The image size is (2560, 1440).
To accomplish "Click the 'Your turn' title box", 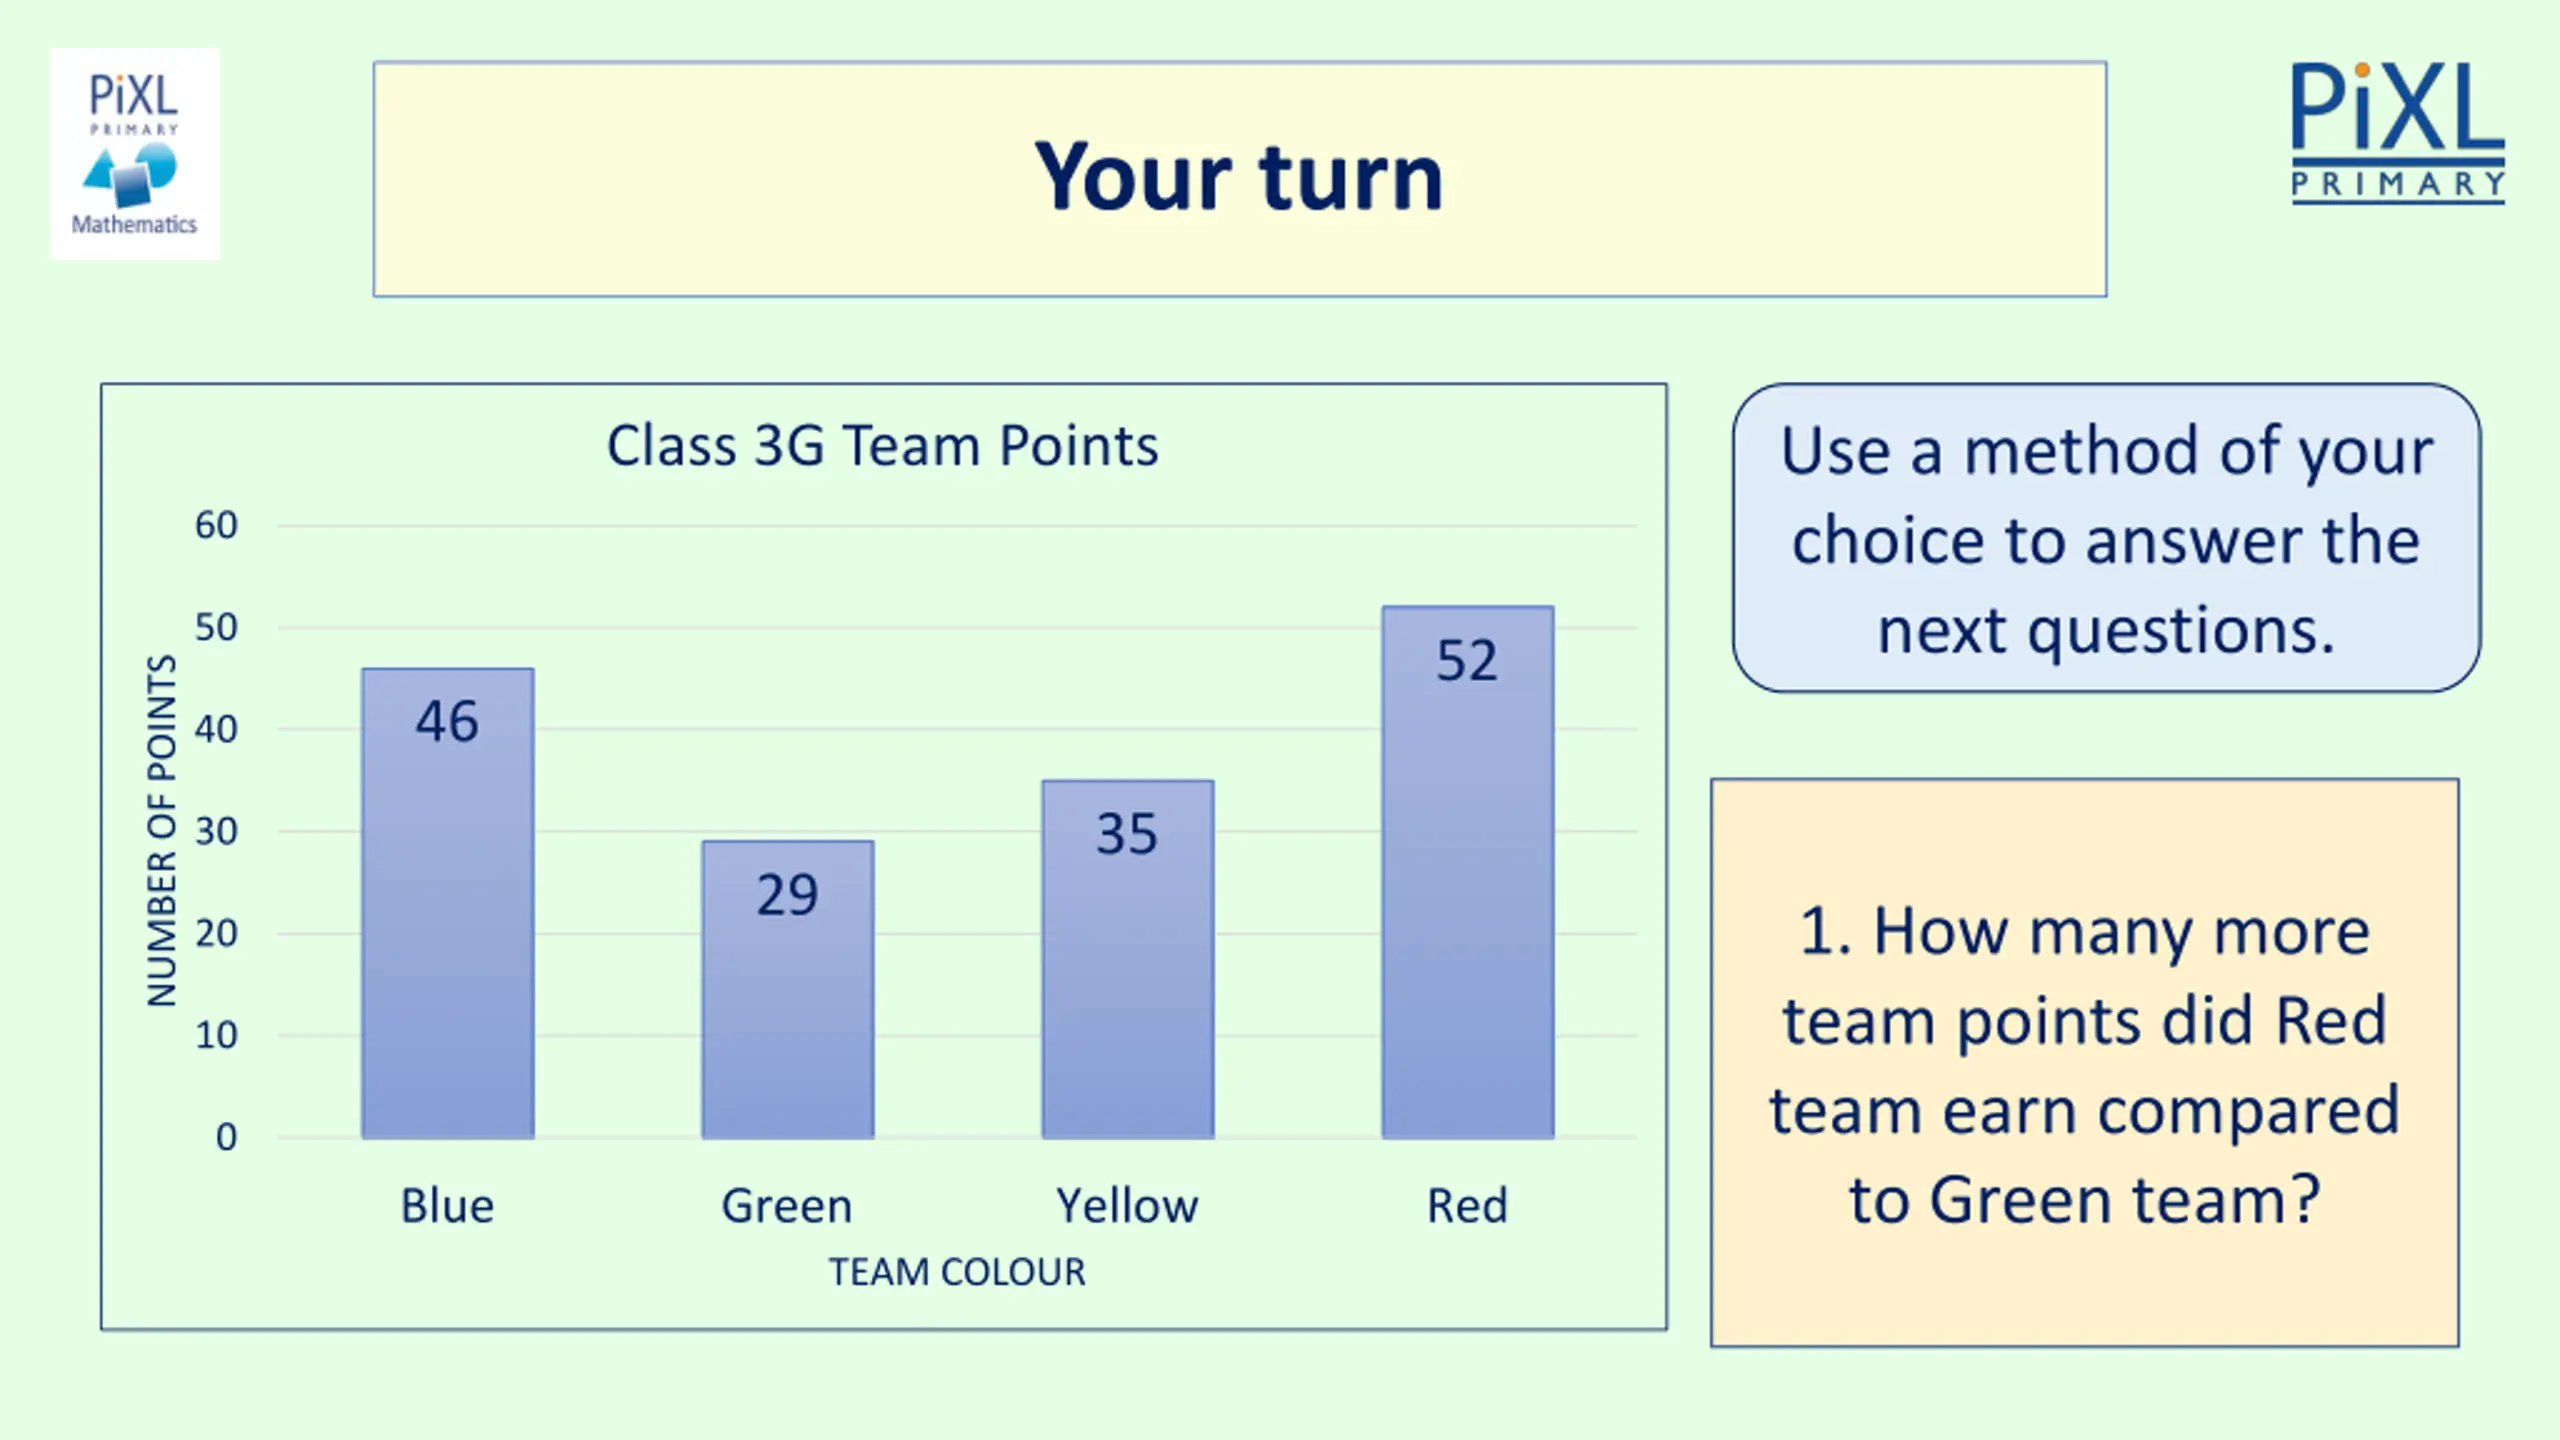I will (x=1240, y=179).
